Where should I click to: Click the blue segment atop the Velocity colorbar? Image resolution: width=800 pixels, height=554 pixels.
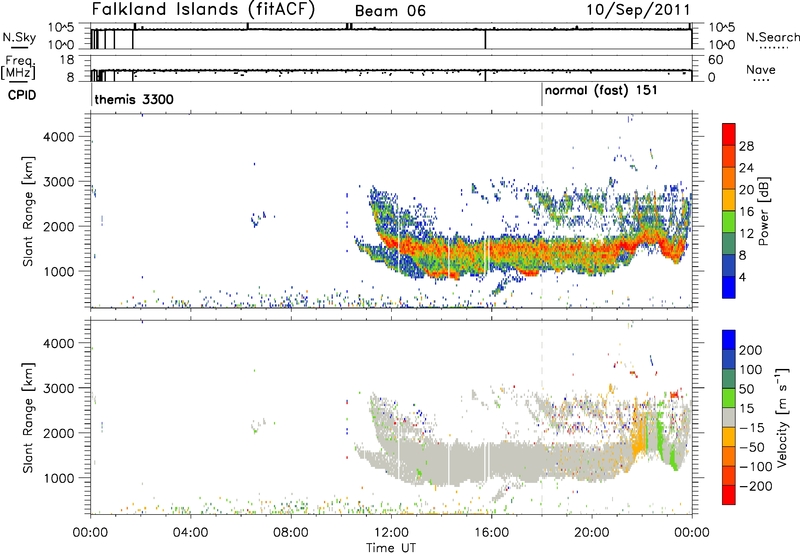coord(729,339)
